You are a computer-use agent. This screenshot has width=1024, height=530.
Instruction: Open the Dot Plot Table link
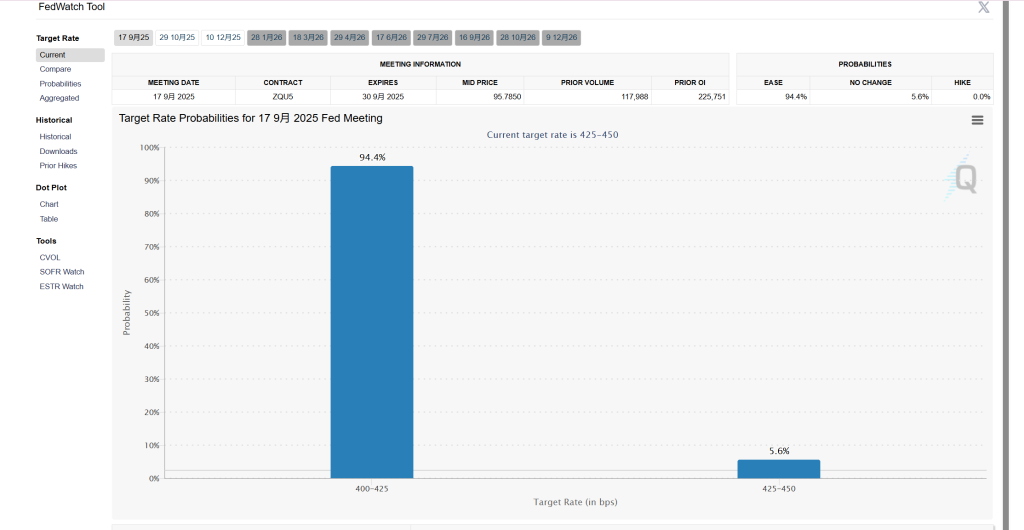[49, 218]
